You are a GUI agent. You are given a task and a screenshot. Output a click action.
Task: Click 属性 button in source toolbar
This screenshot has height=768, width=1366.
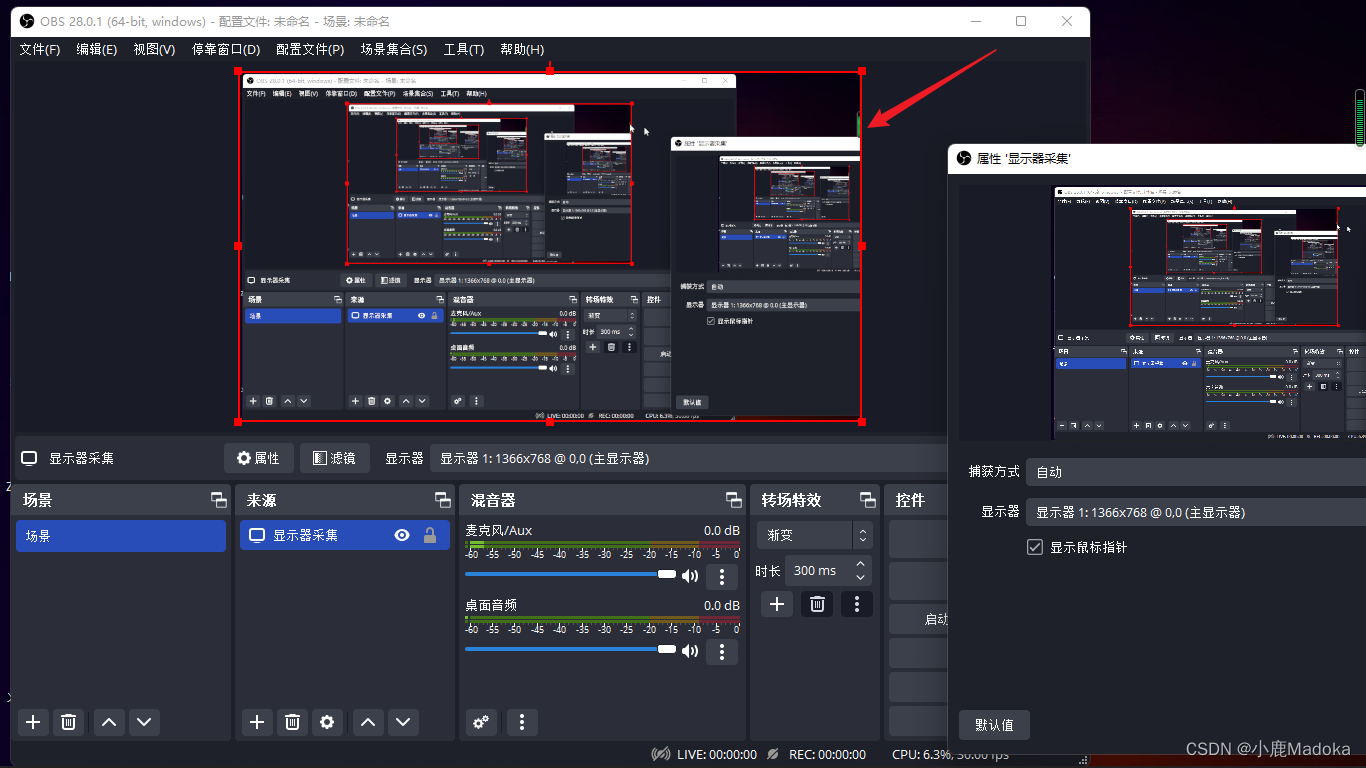(x=258, y=458)
